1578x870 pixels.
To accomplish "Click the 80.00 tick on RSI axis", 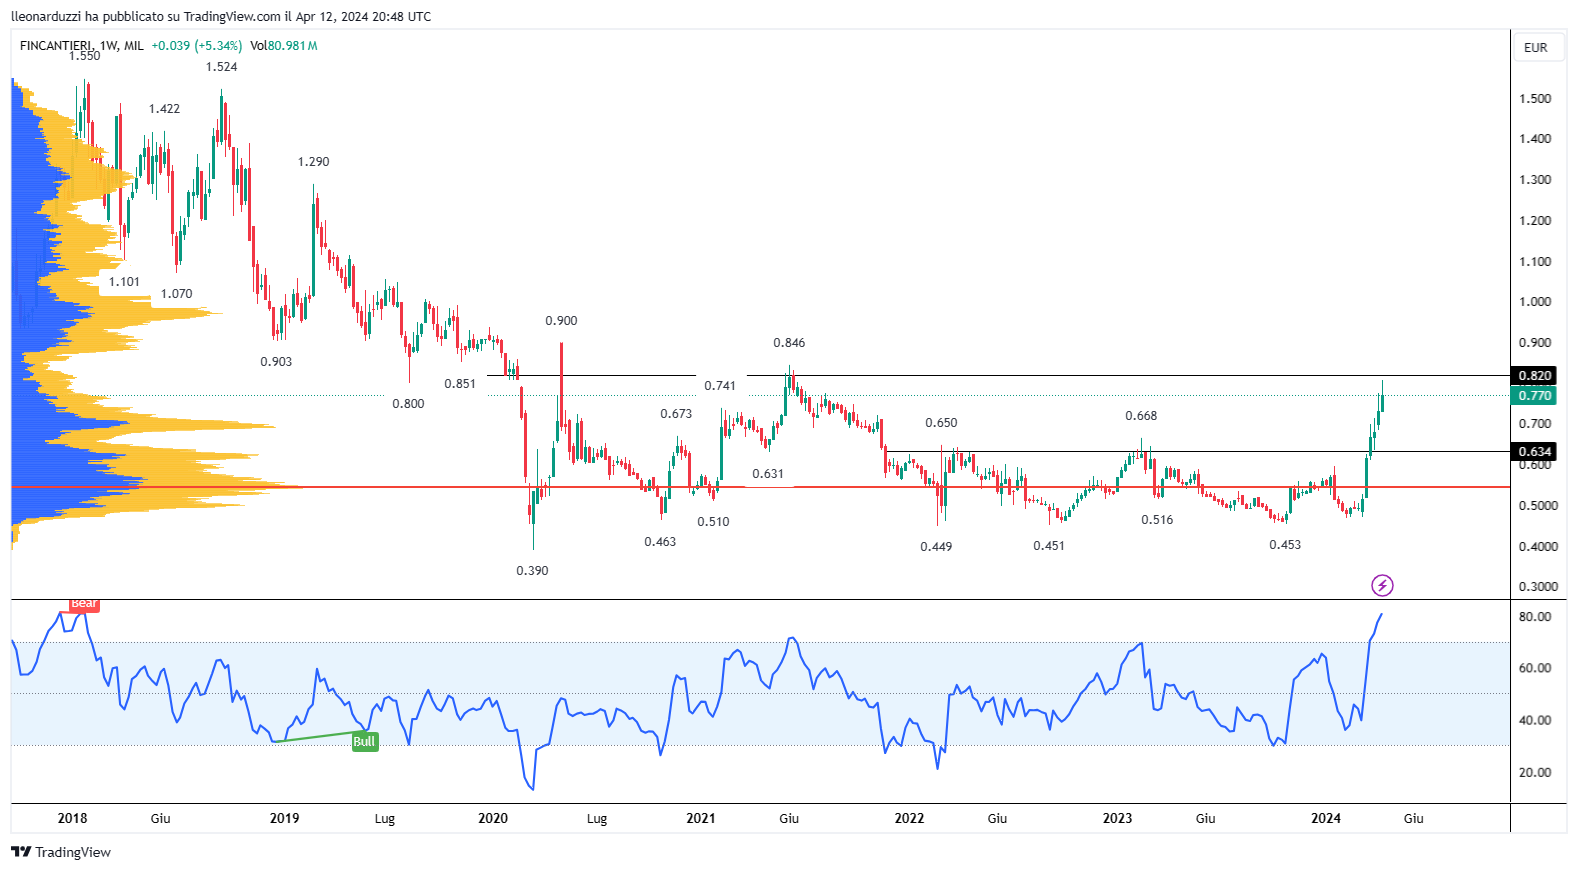I will pyautogui.click(x=1535, y=617).
